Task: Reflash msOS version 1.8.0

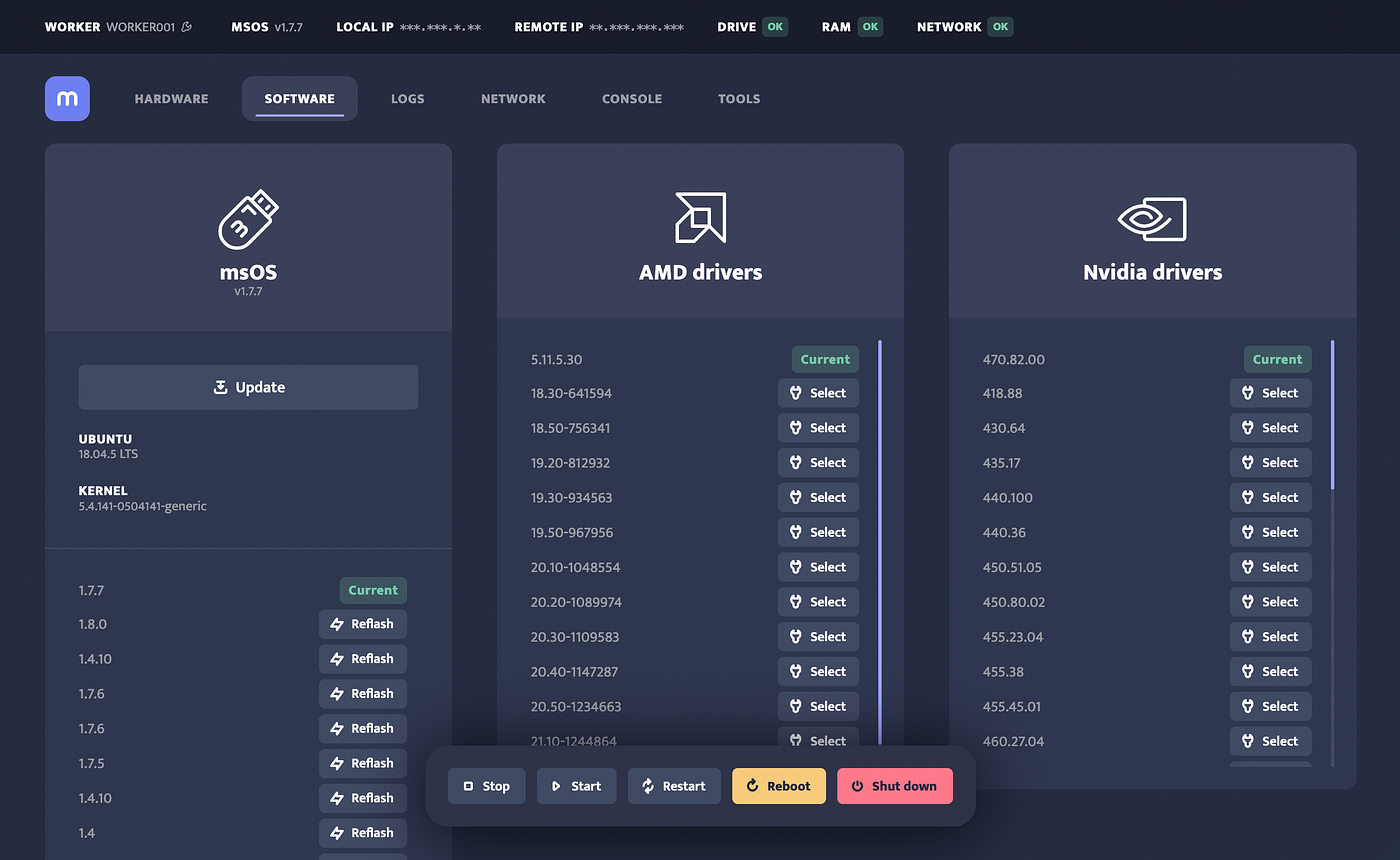Action: (x=363, y=624)
